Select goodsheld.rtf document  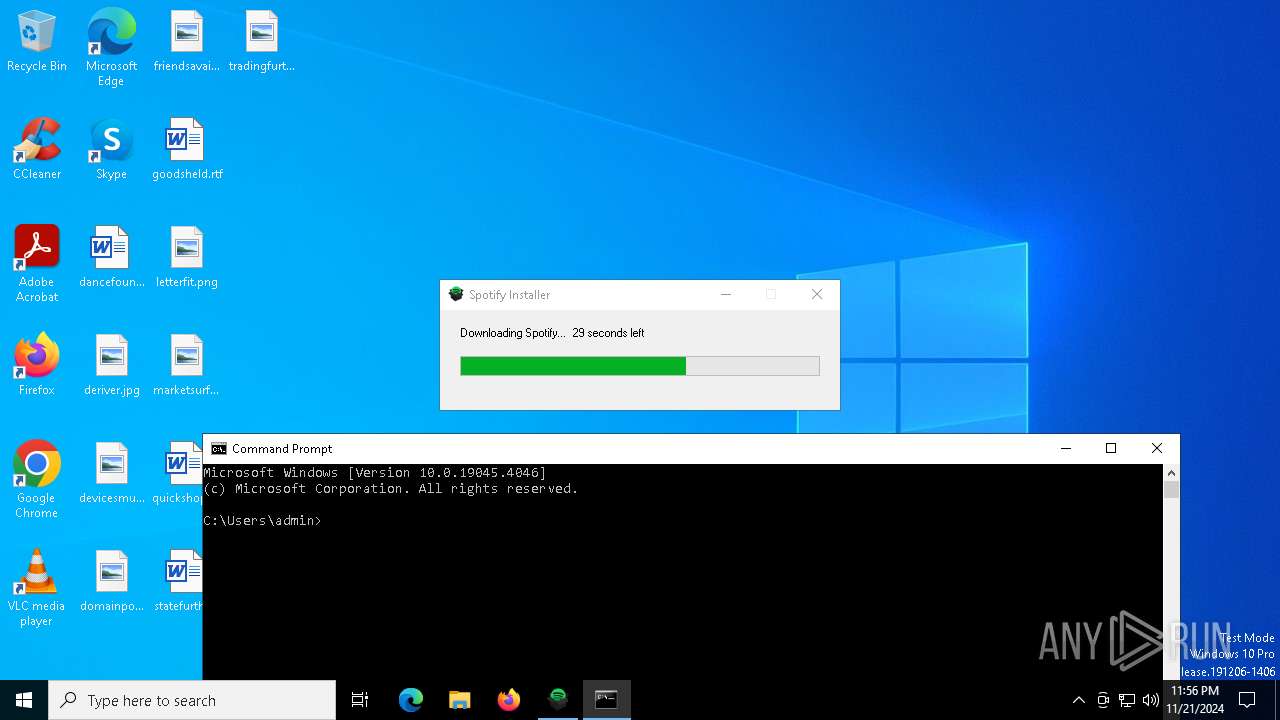click(187, 150)
